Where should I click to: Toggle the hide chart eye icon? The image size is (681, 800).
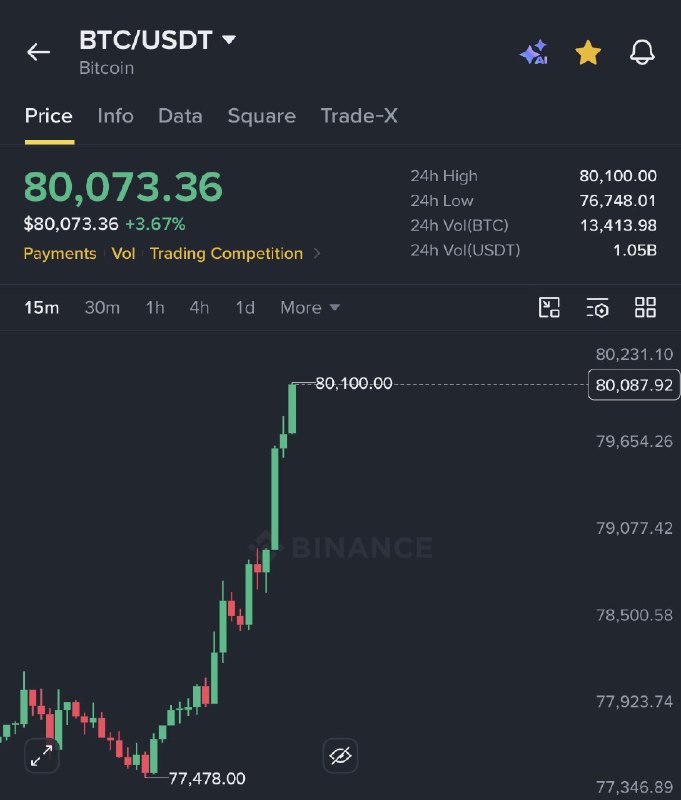tap(340, 756)
